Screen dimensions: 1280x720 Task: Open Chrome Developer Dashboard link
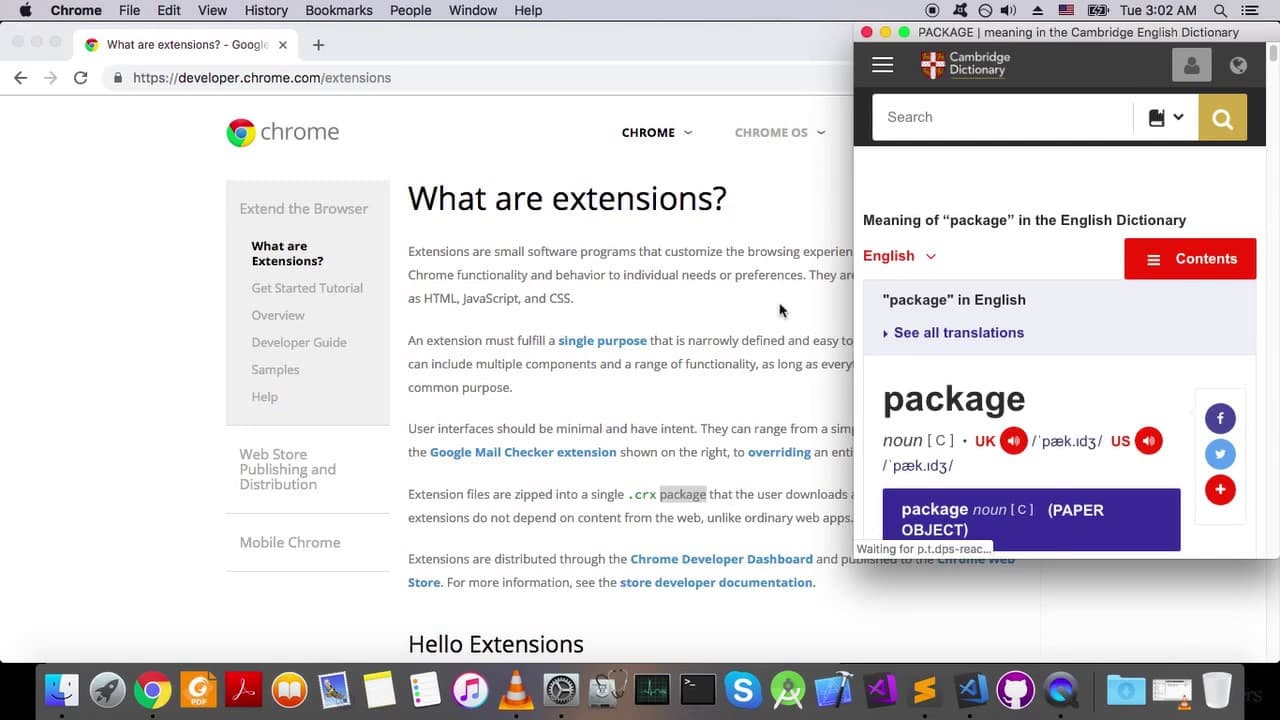click(x=721, y=559)
